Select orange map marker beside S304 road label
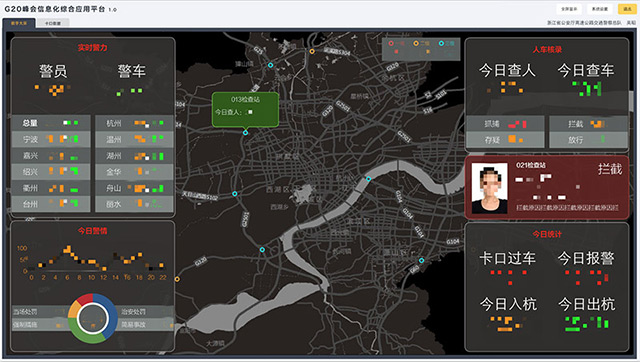 click(x=312, y=51)
